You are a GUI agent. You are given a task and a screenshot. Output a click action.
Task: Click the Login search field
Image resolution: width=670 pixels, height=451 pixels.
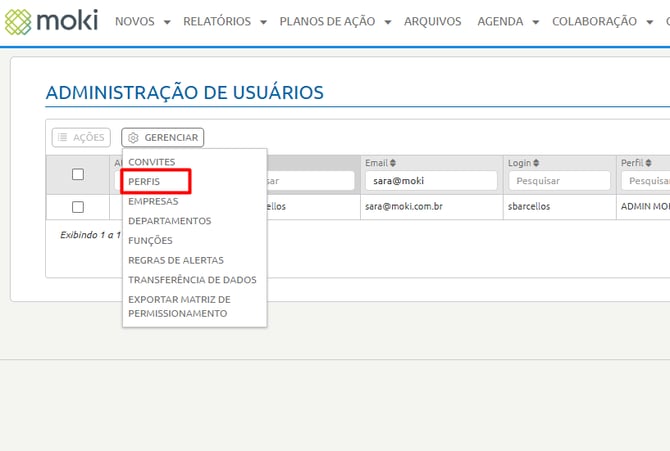pyautogui.click(x=559, y=181)
